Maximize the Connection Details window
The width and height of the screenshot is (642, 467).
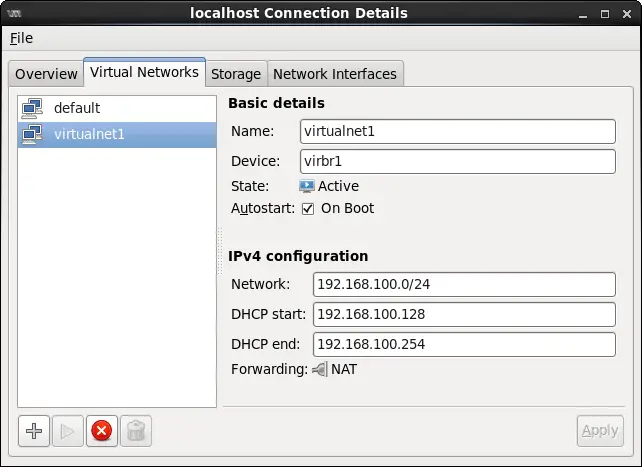[x=605, y=14]
